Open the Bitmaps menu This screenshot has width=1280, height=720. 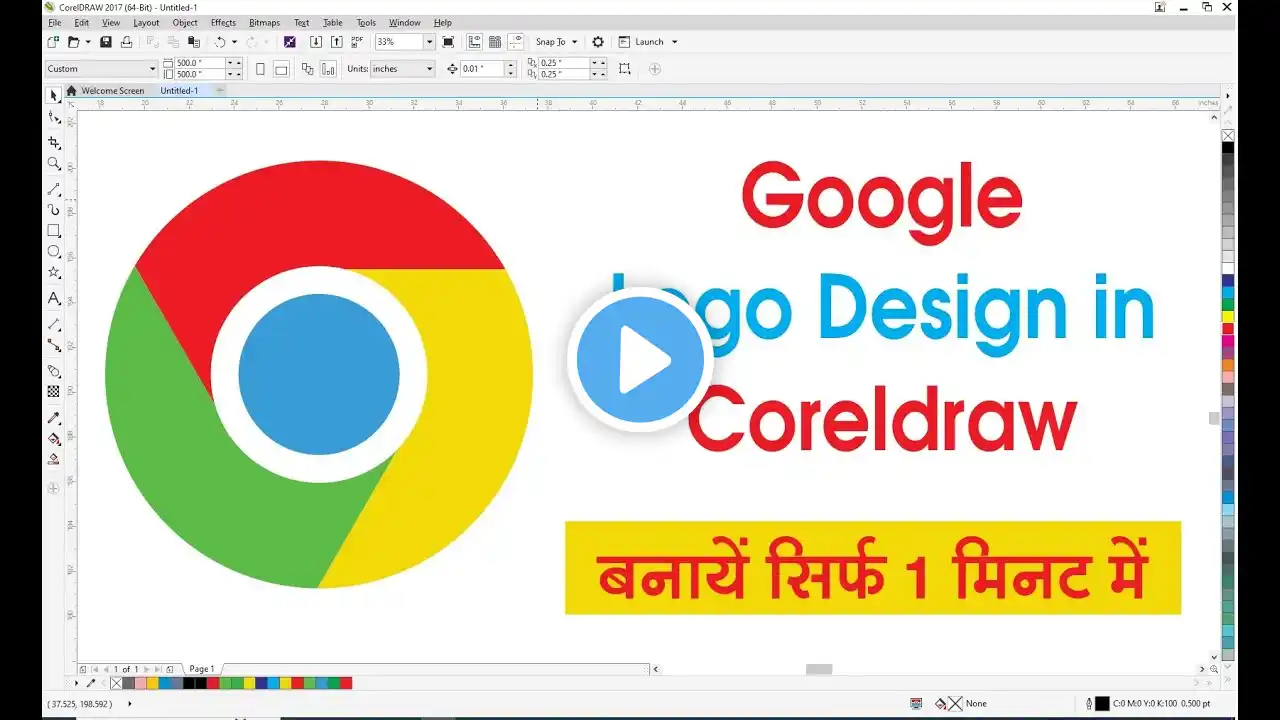pos(265,22)
